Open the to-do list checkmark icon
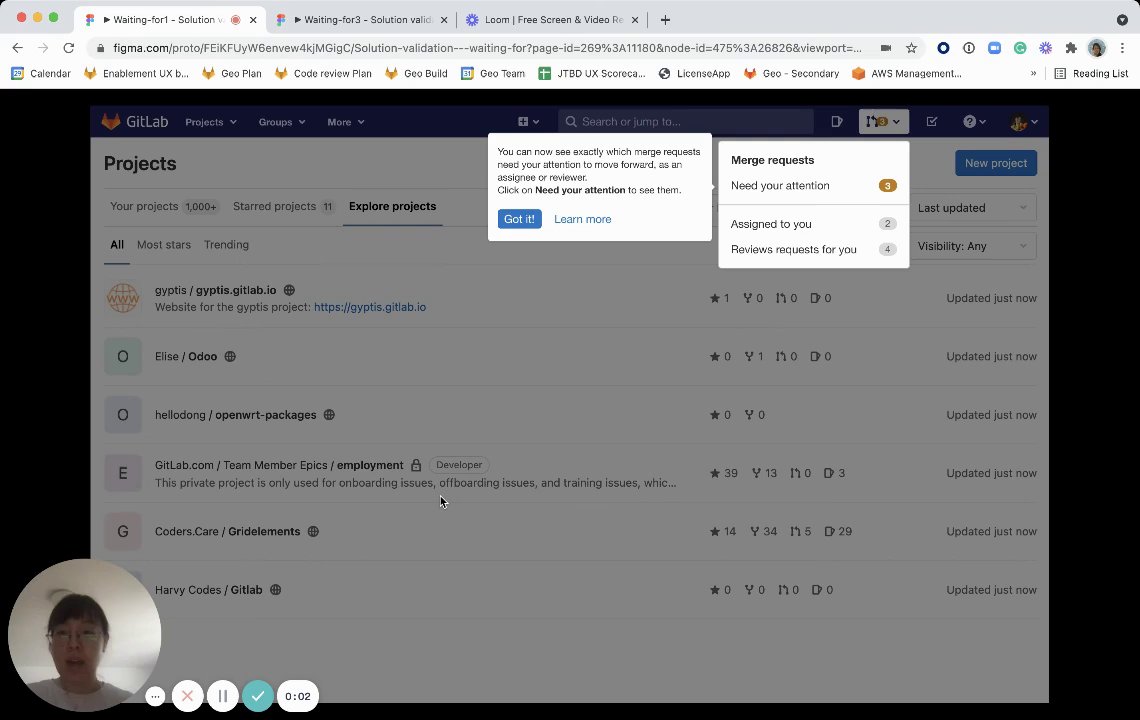Image resolution: width=1140 pixels, height=720 pixels. tap(931, 121)
